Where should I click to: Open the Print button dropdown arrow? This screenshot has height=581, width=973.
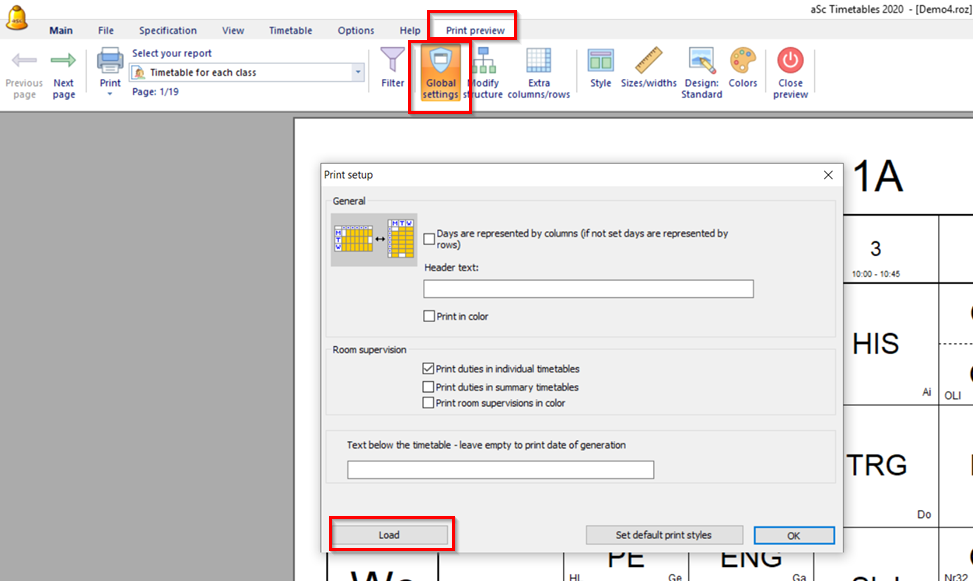click(x=110, y=95)
